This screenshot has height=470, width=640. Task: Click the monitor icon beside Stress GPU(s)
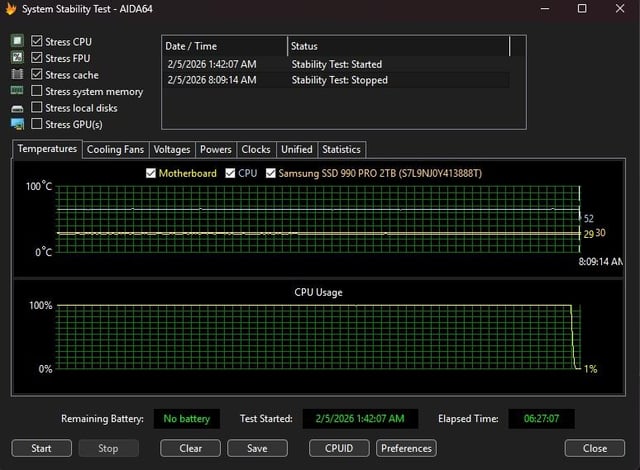coord(17,124)
